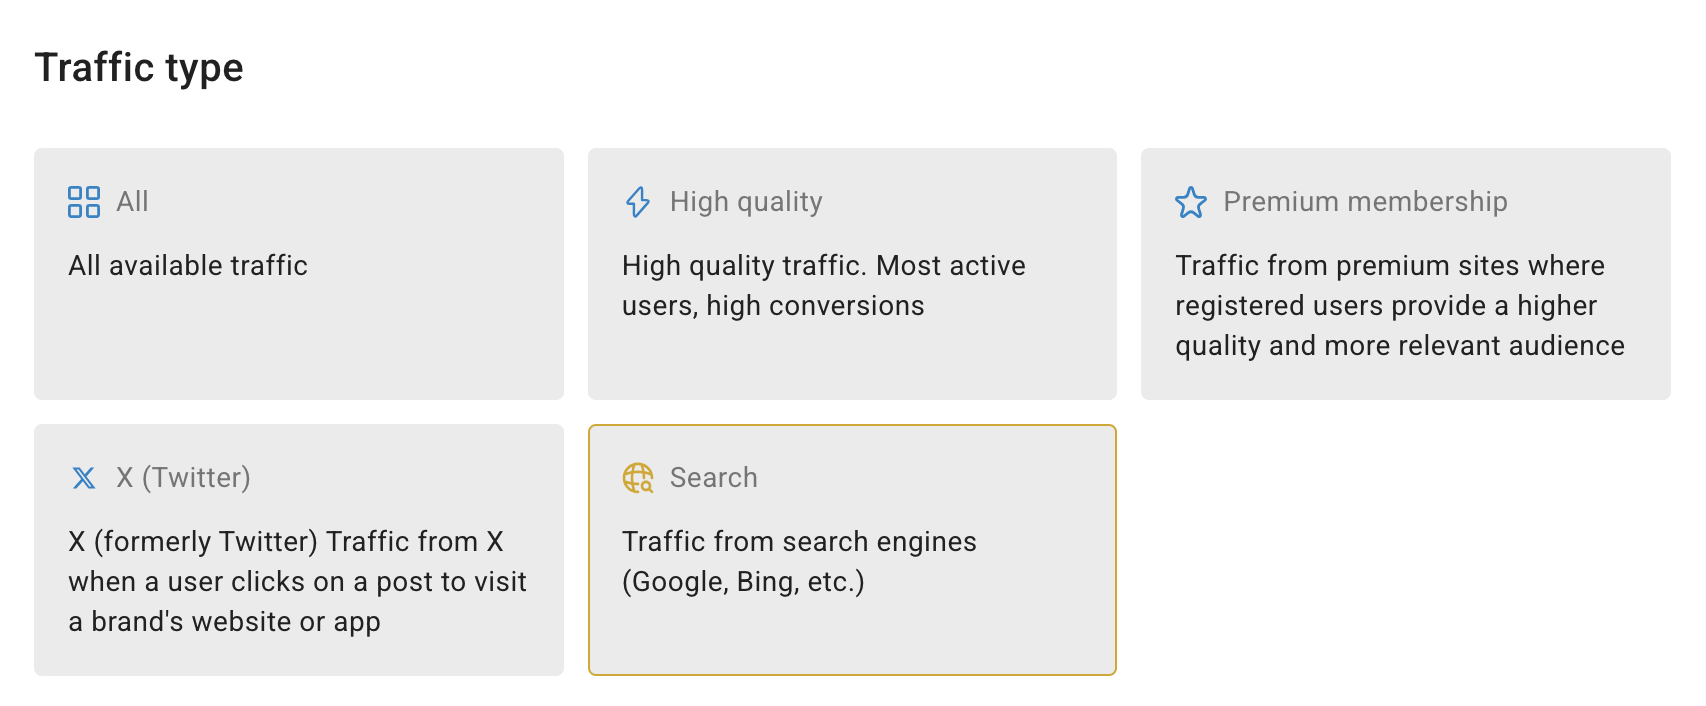1706x706 pixels.
Task: Click the Search title label
Action: [713, 478]
